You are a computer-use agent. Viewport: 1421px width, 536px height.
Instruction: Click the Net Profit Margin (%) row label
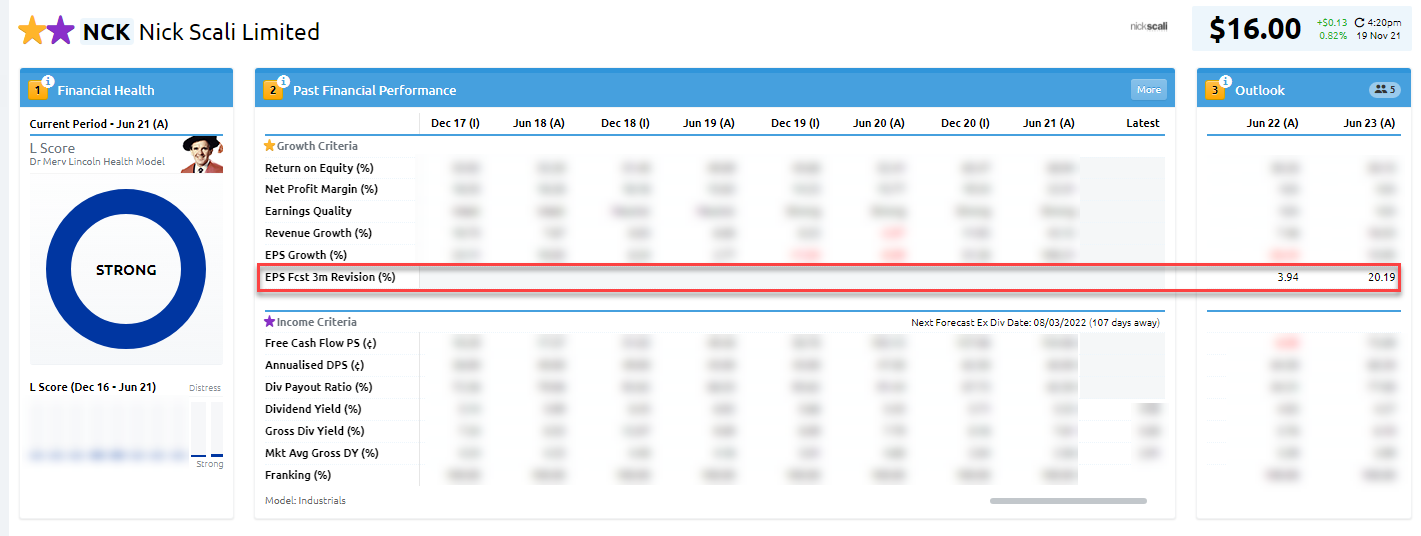point(321,189)
